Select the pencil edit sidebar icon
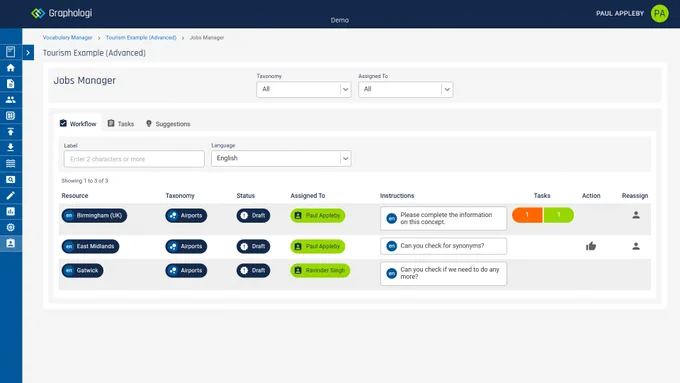 (10, 196)
